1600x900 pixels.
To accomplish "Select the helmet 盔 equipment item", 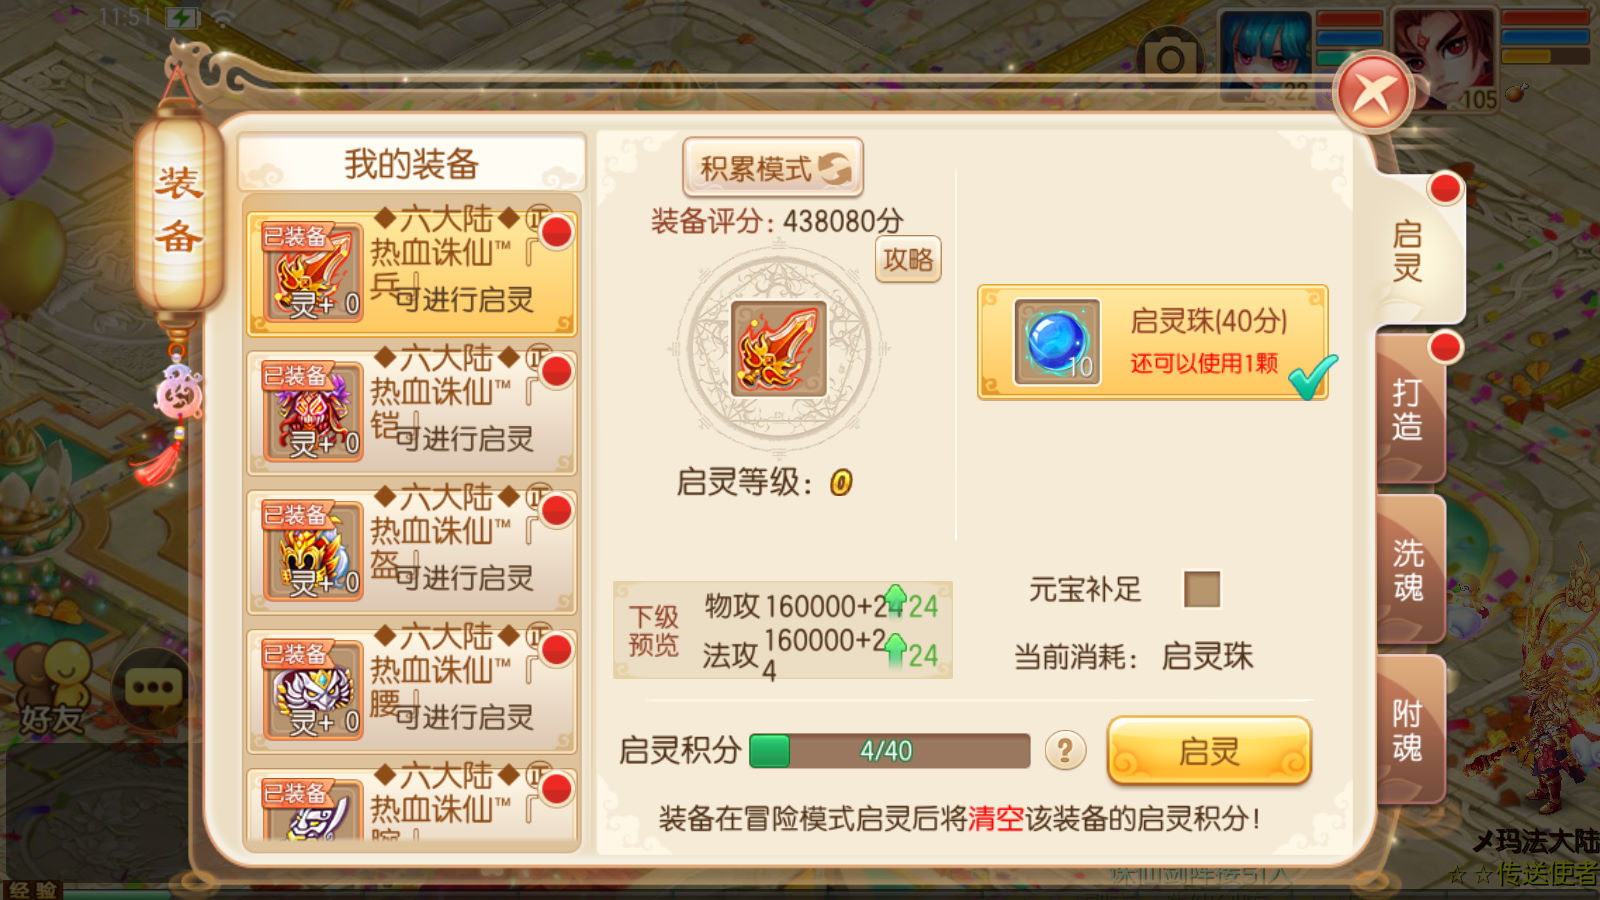I will click(x=413, y=551).
